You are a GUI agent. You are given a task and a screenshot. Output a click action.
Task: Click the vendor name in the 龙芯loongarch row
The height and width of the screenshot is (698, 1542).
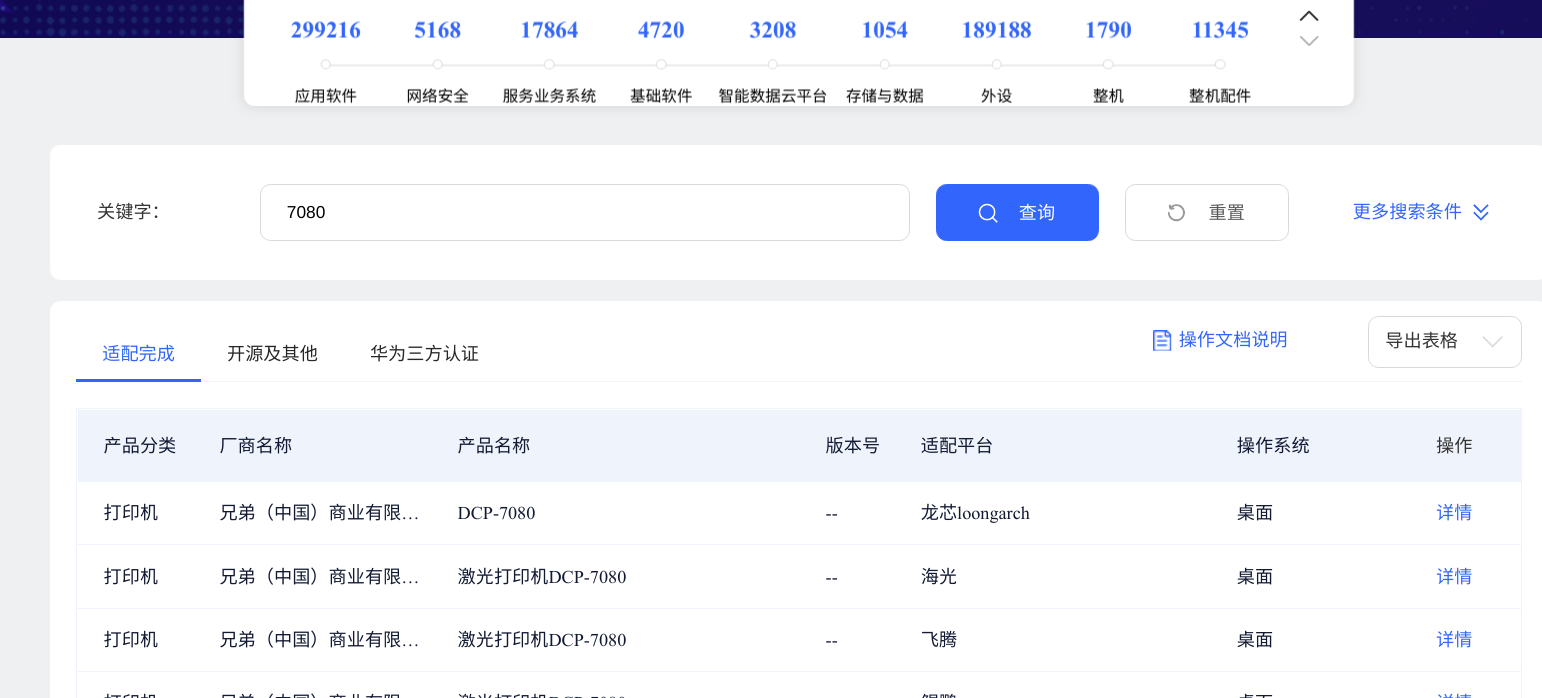click(x=319, y=513)
